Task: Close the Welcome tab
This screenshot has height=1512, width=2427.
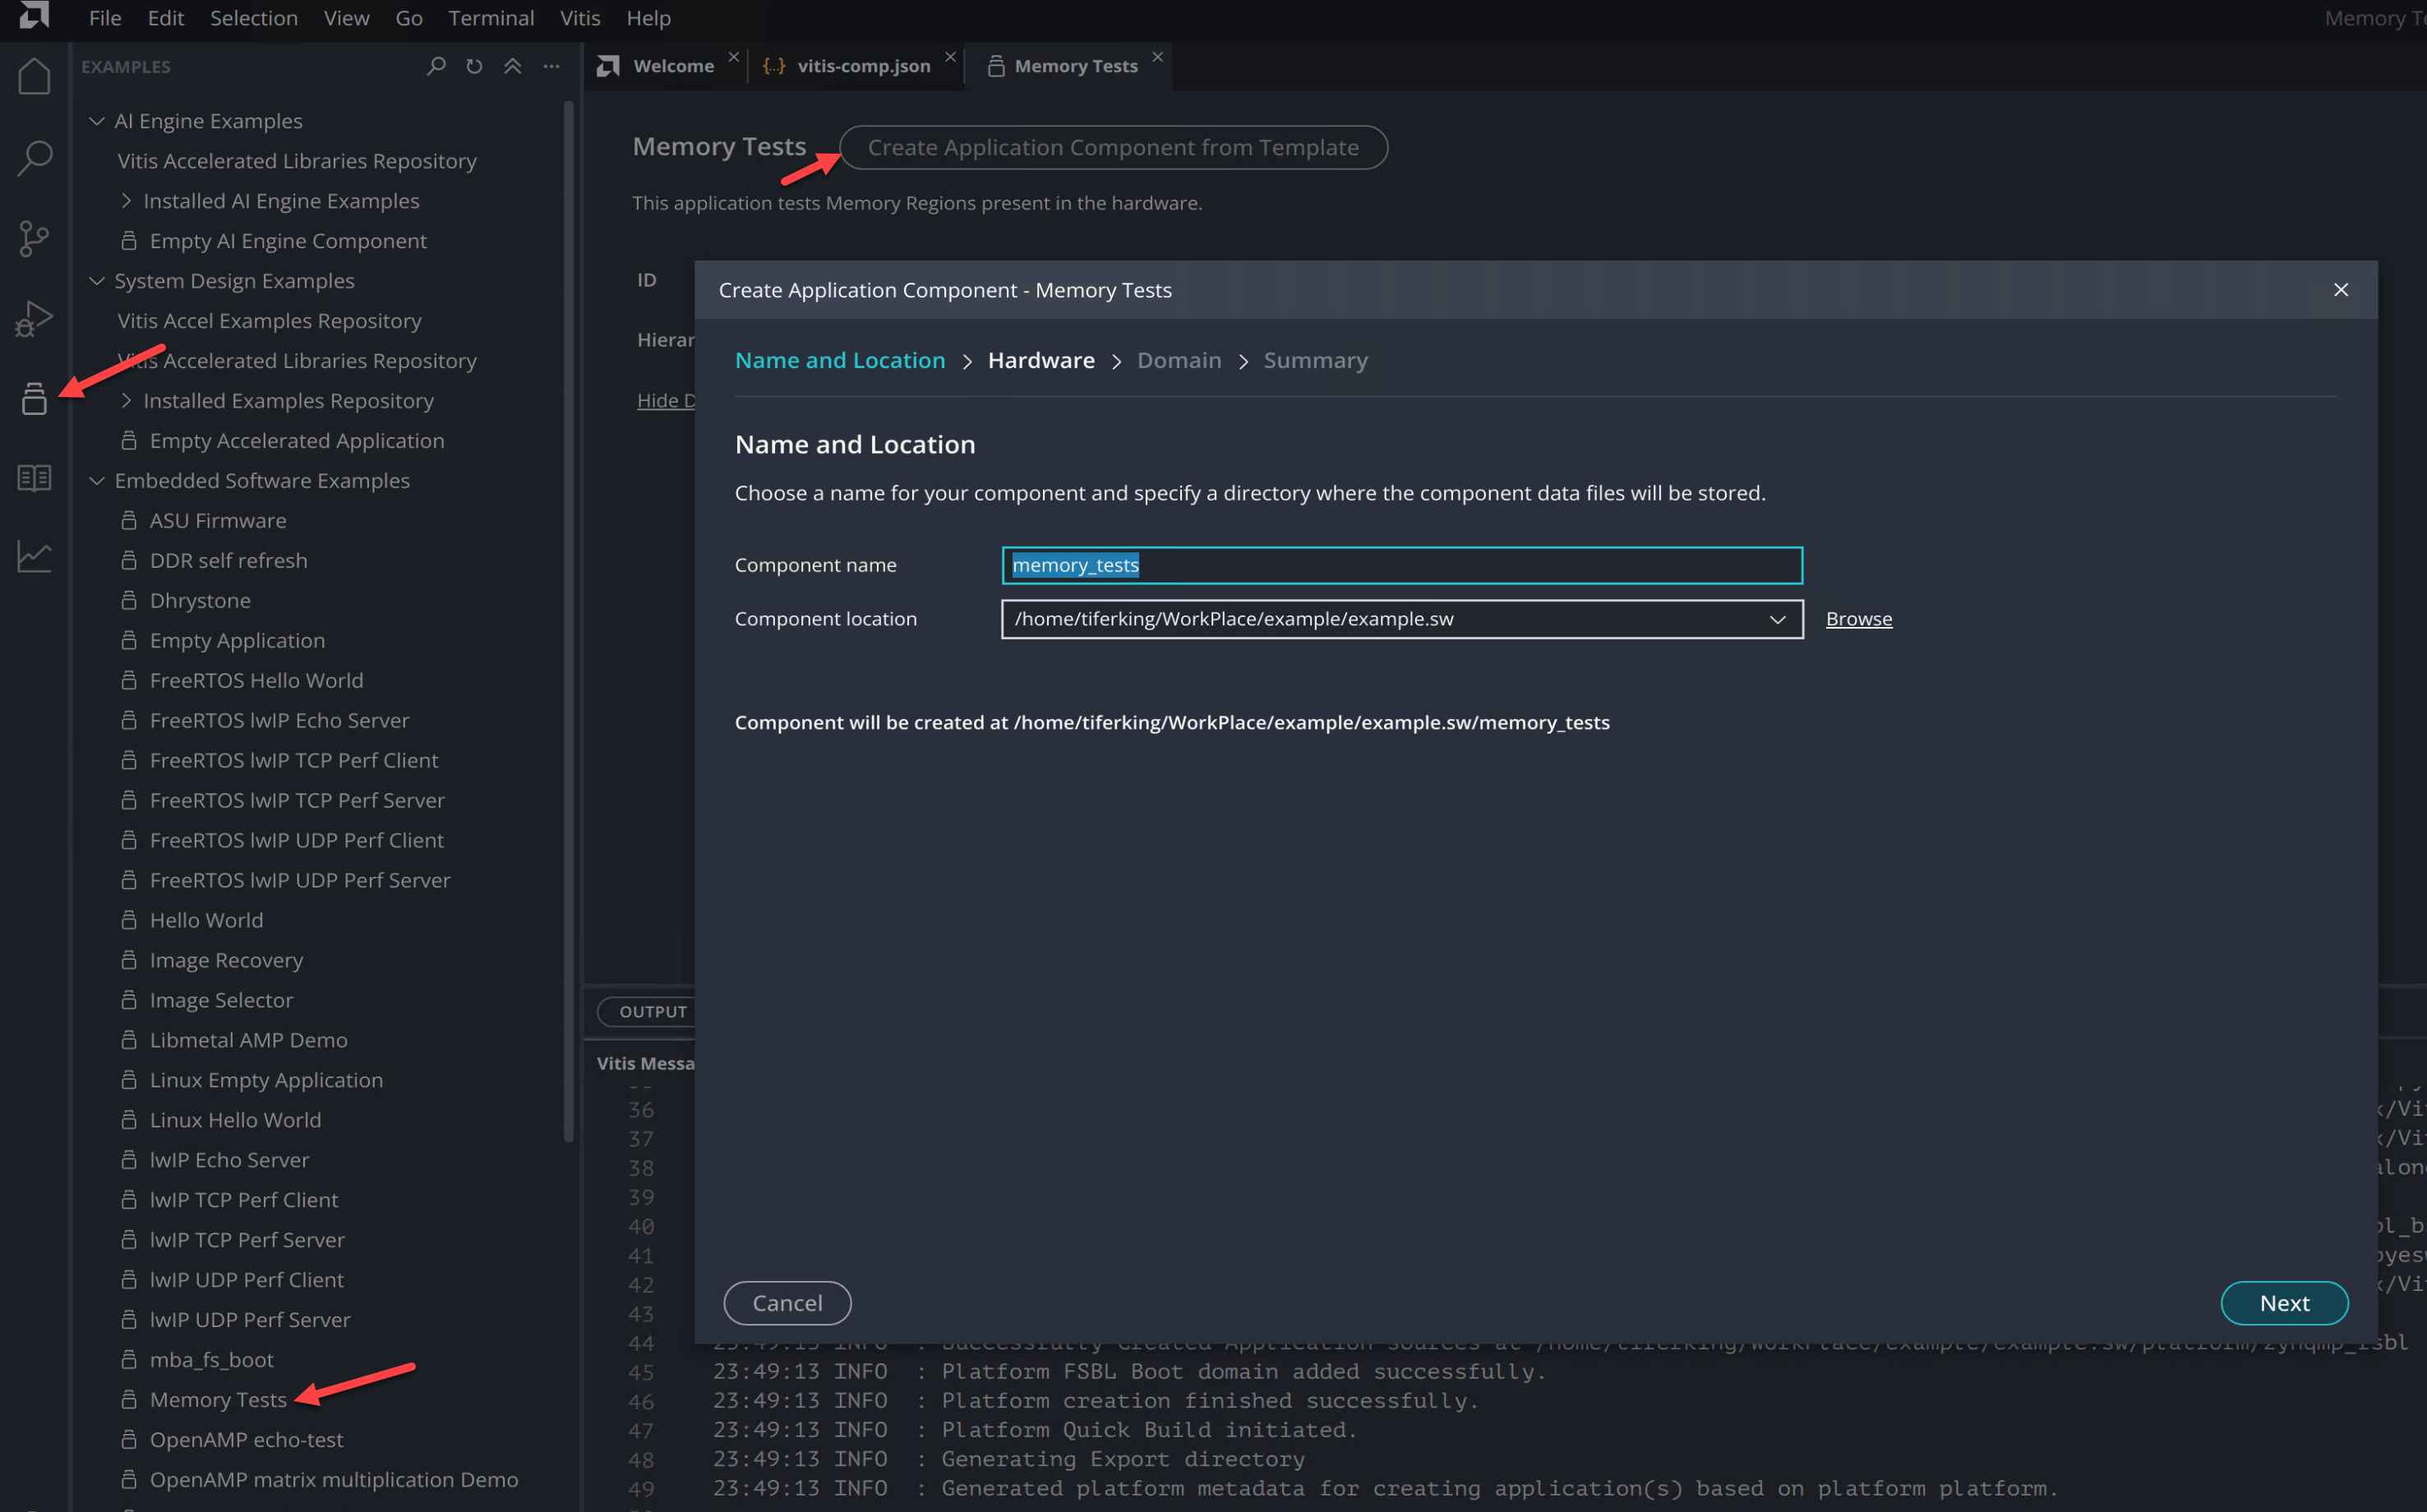Action: pyautogui.click(x=734, y=57)
